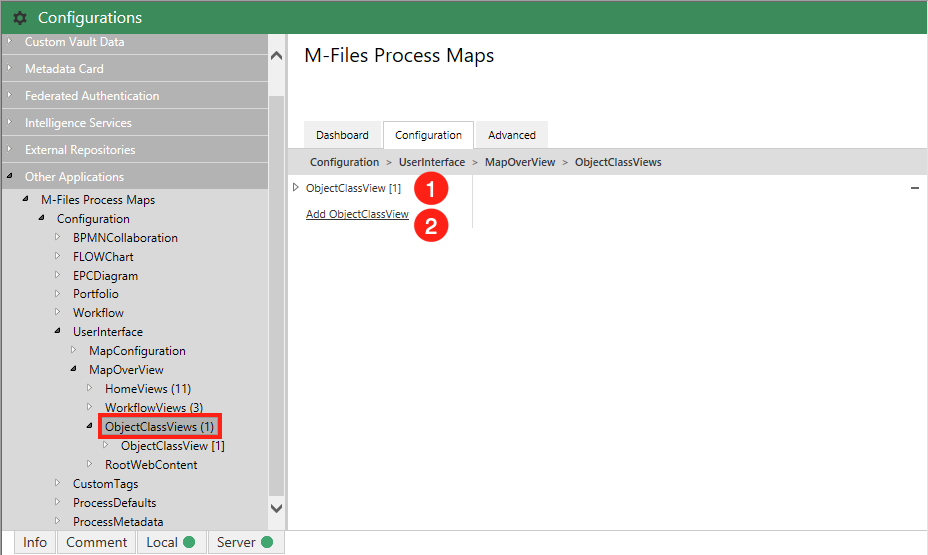Expand the WorkflowViews (3) node arrow
Viewport: 928px width, 555px height.
coord(90,408)
